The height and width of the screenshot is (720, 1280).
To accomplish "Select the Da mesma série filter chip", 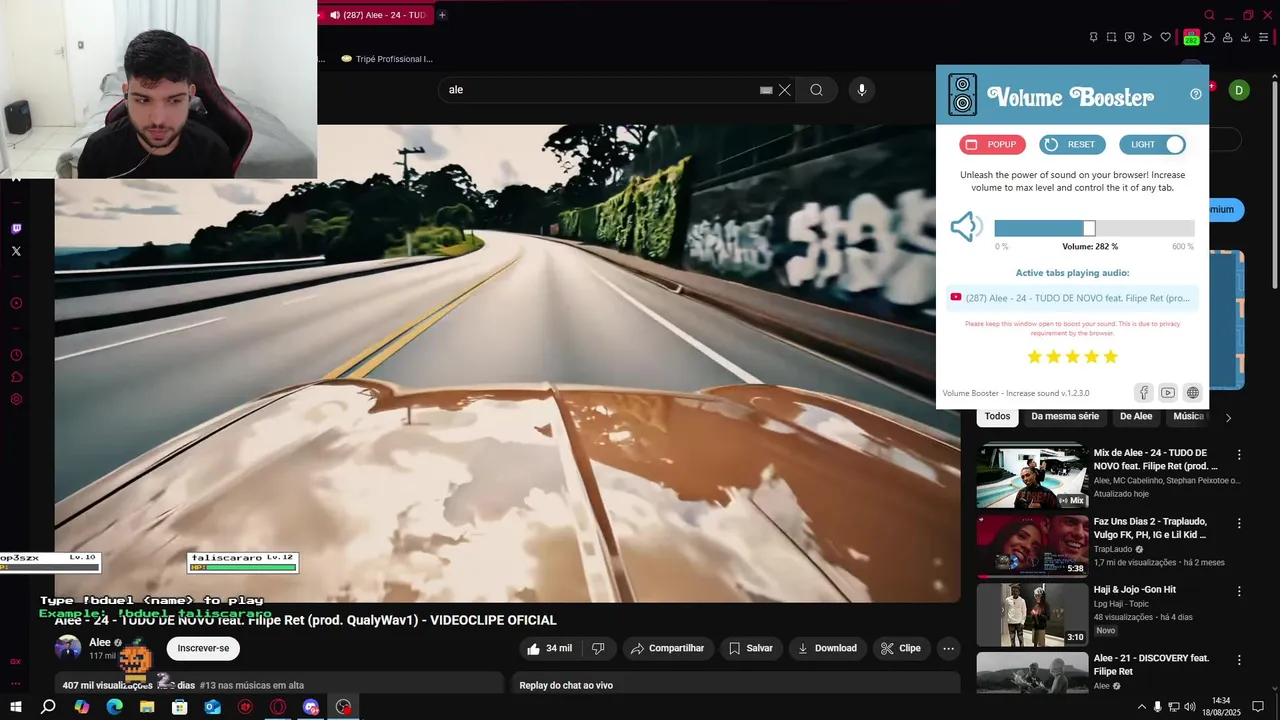I will pos(1065,417).
